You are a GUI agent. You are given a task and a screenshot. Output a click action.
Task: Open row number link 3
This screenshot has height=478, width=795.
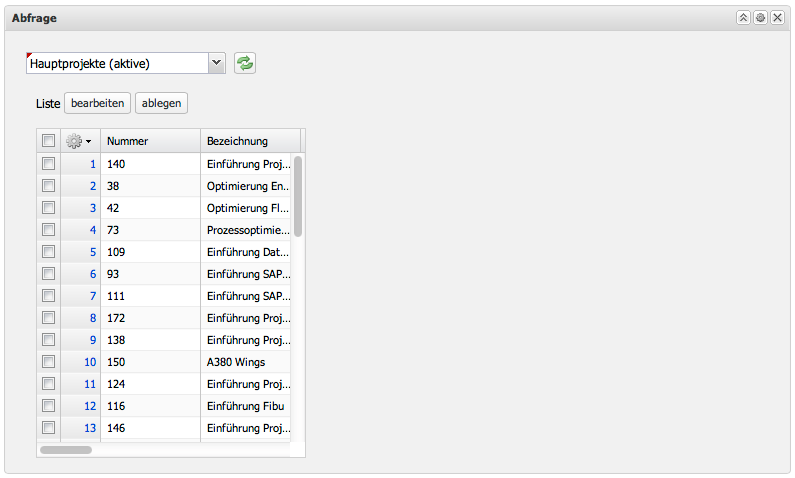pos(93,208)
